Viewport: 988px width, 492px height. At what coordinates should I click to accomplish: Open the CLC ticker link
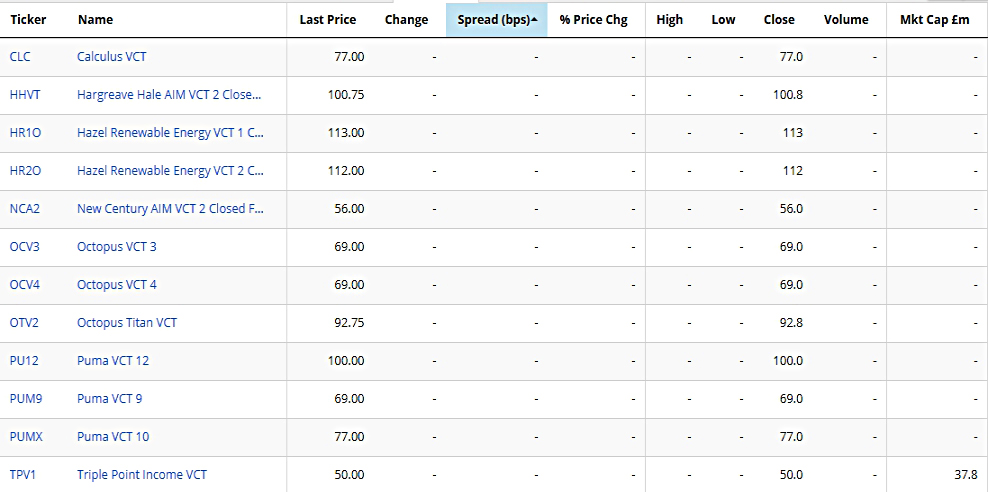tap(20, 57)
